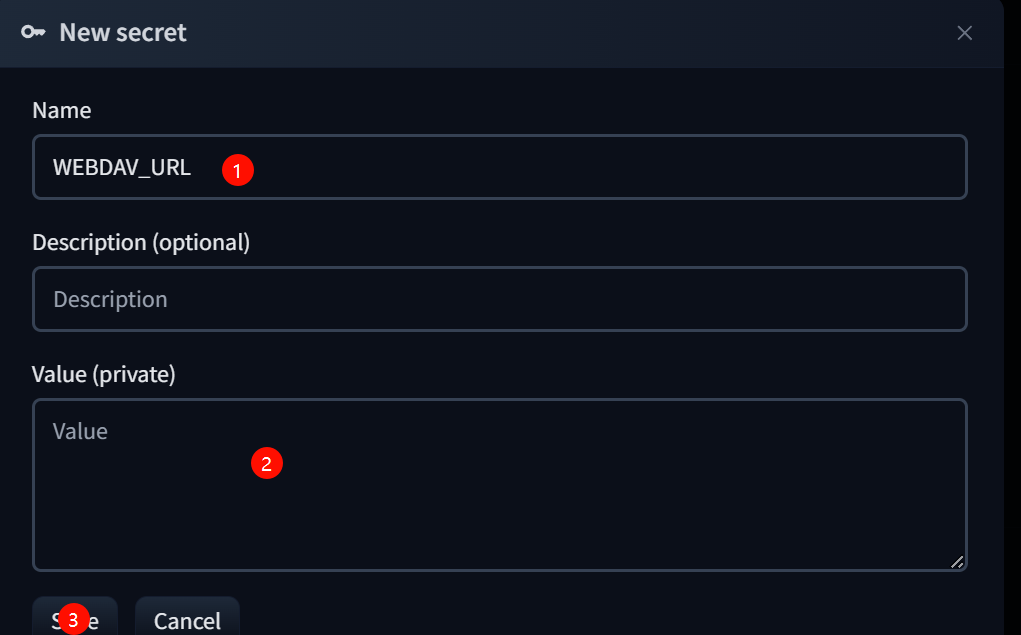Click the Value placeholder text
Image resolution: width=1021 pixels, height=635 pixels.
point(80,431)
